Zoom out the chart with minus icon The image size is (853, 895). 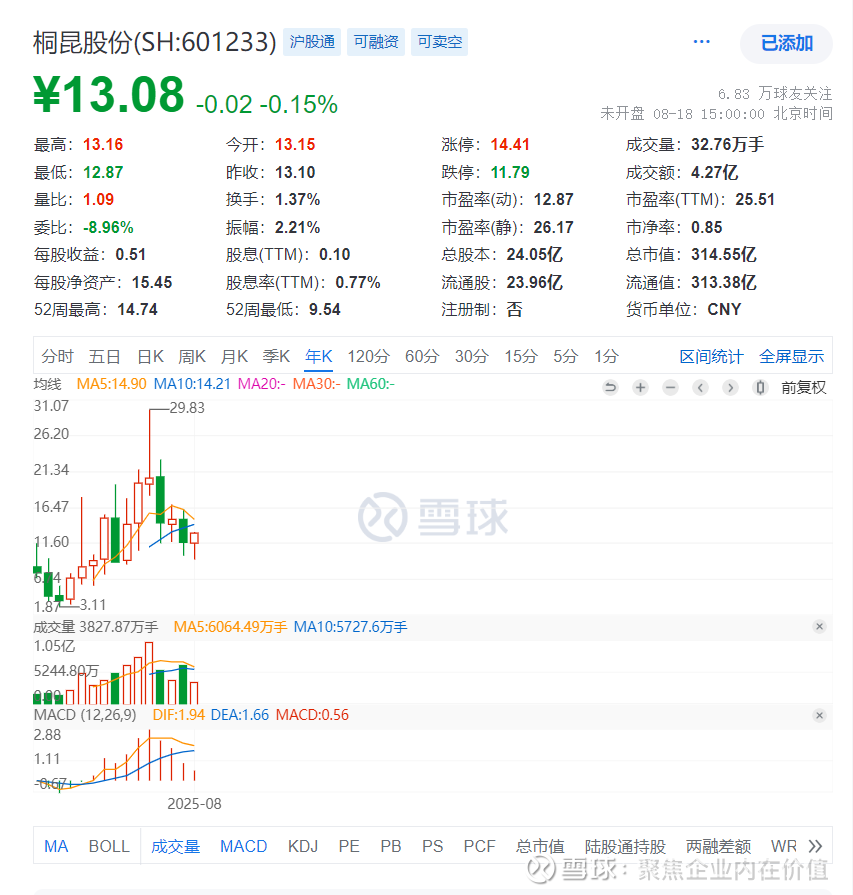(x=670, y=388)
